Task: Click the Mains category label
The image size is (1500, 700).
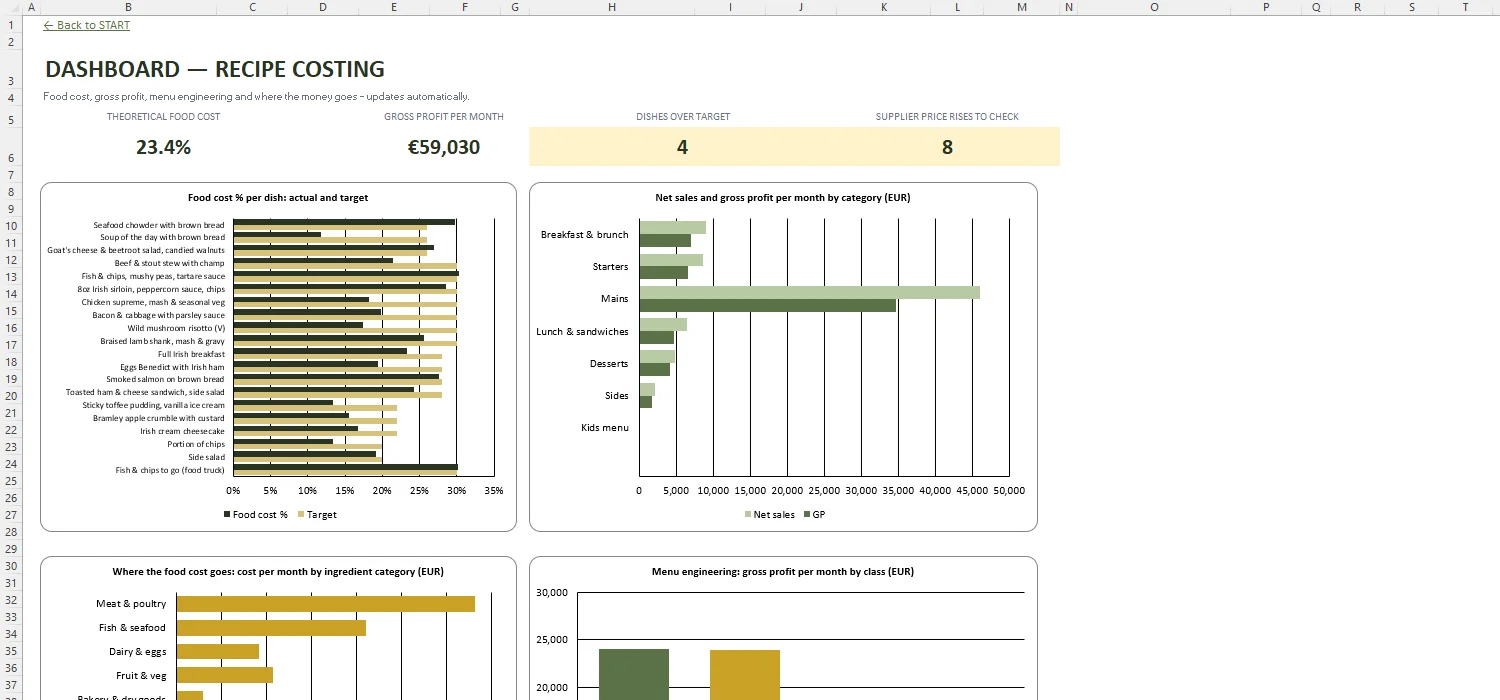Action: tap(615, 299)
